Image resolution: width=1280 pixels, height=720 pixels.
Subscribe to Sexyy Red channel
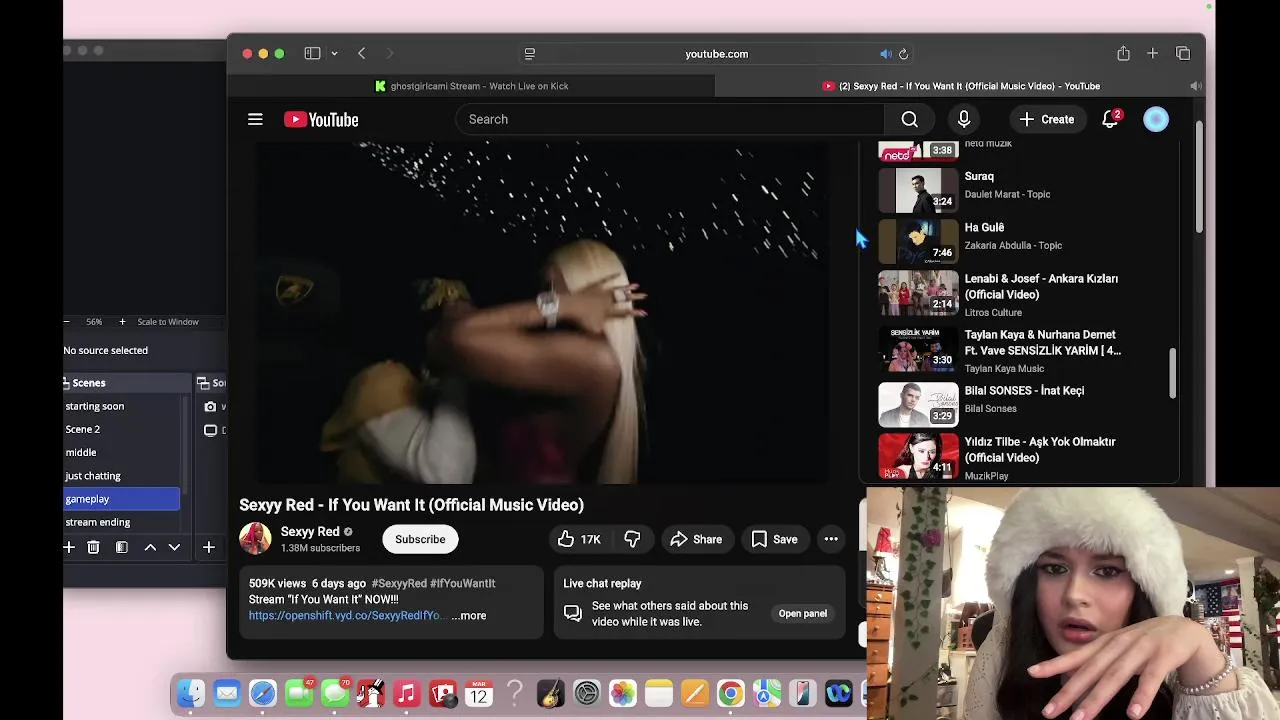click(420, 539)
